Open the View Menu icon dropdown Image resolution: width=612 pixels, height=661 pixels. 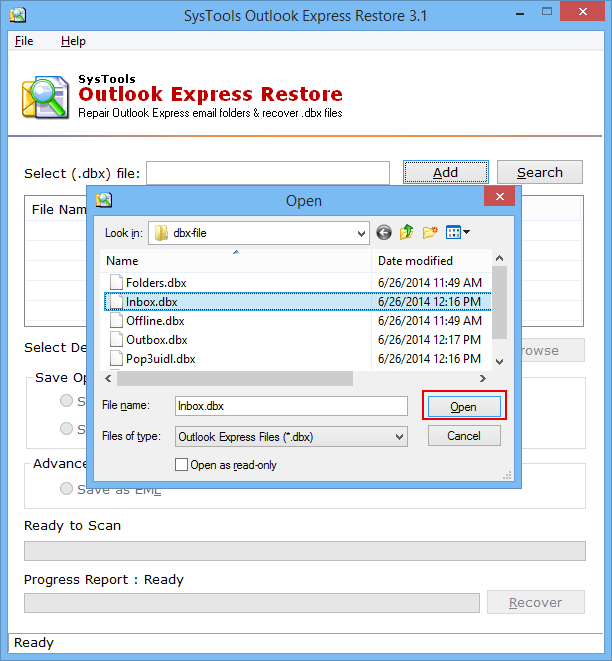click(x=458, y=232)
